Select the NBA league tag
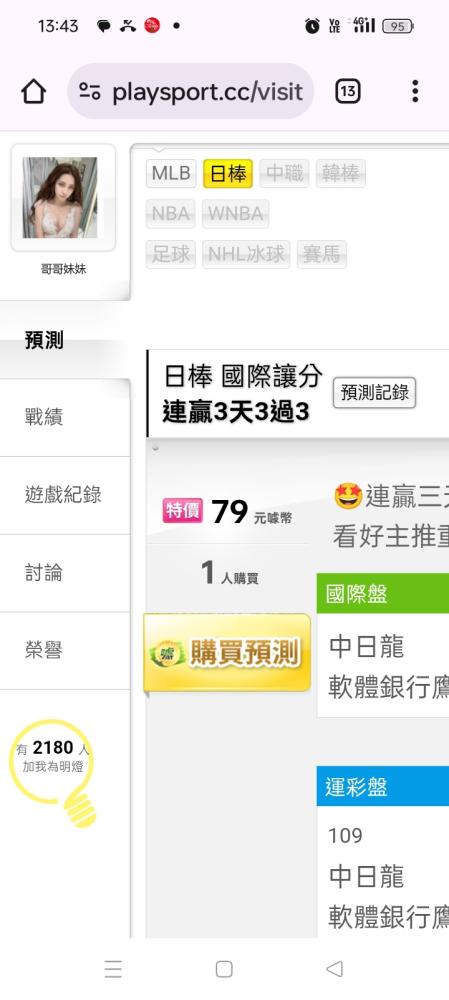 170,214
